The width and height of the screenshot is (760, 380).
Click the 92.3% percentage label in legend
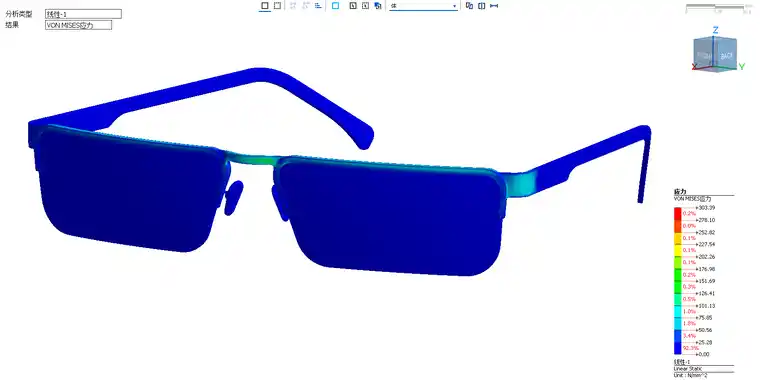pyautogui.click(x=690, y=348)
